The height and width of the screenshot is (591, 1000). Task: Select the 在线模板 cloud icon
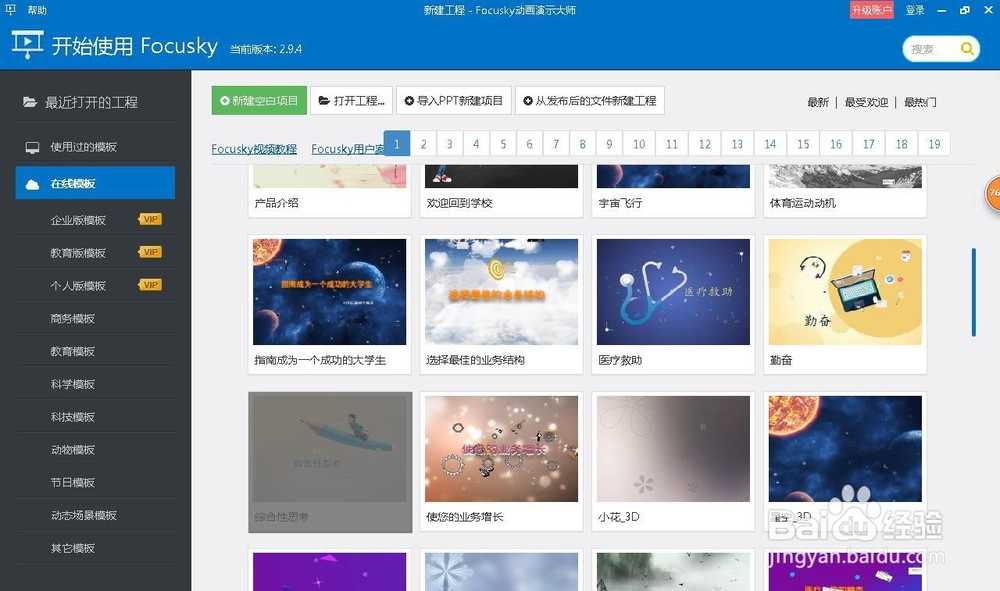tap(30, 182)
